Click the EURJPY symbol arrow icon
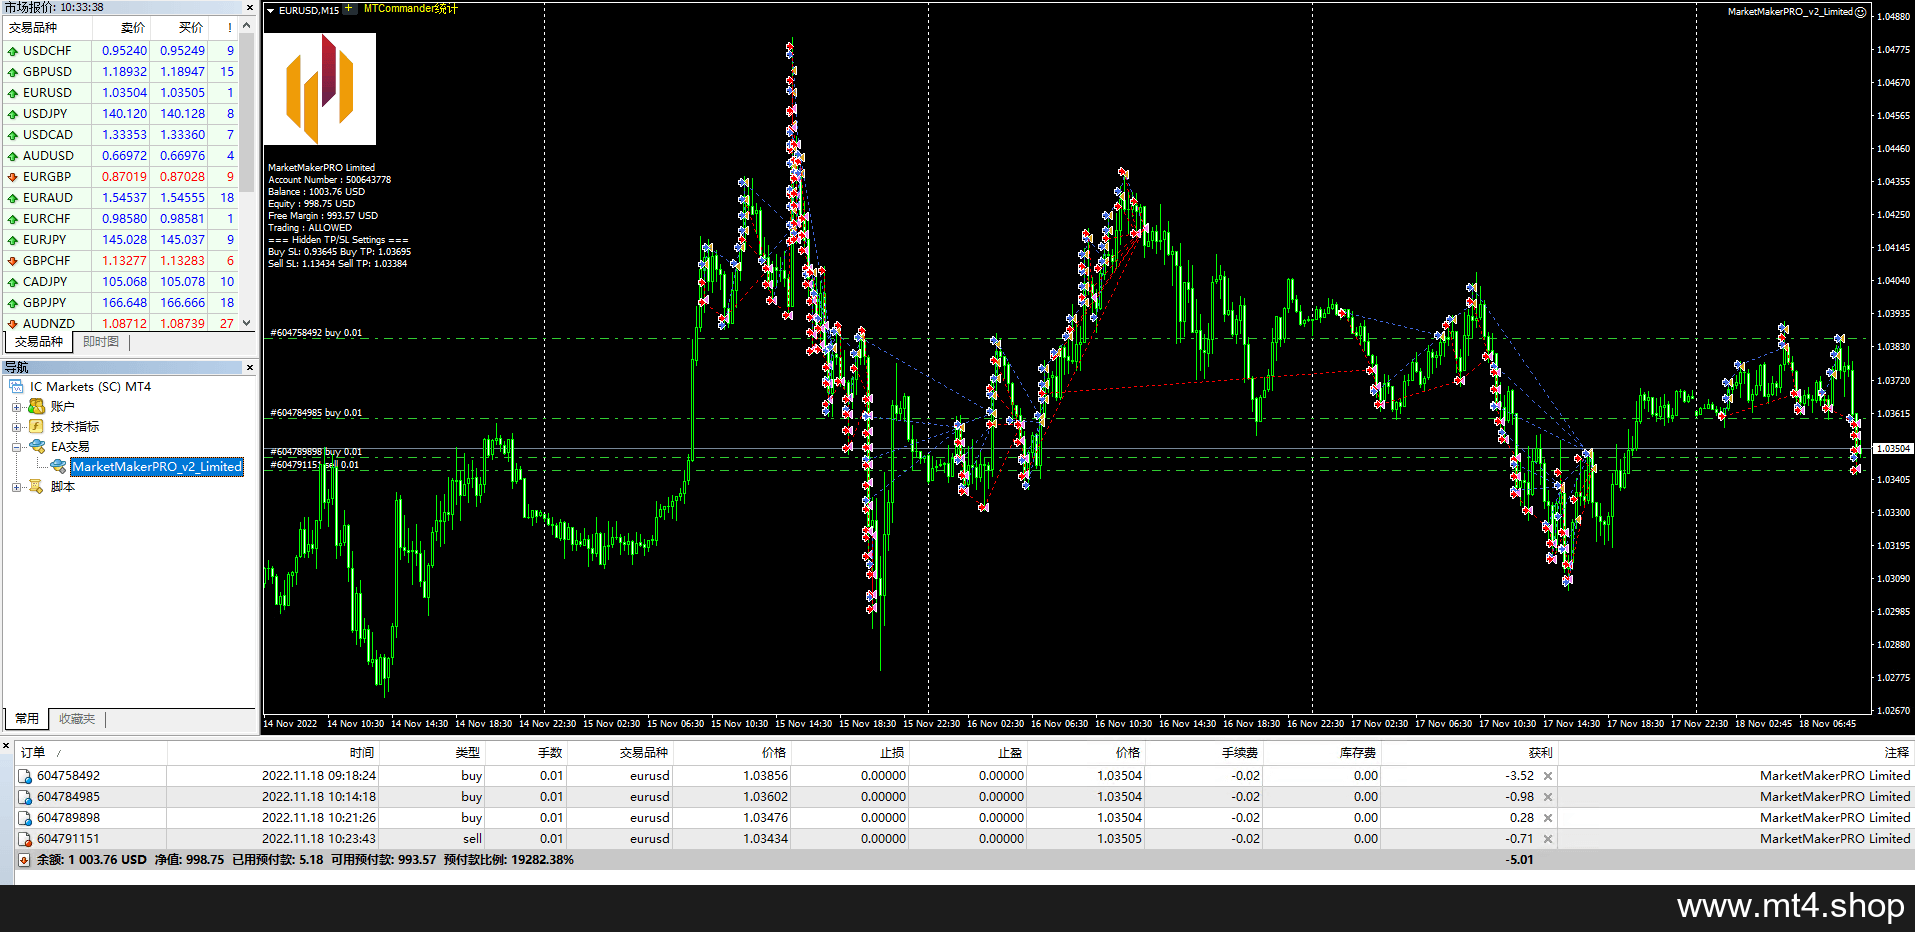 13,240
